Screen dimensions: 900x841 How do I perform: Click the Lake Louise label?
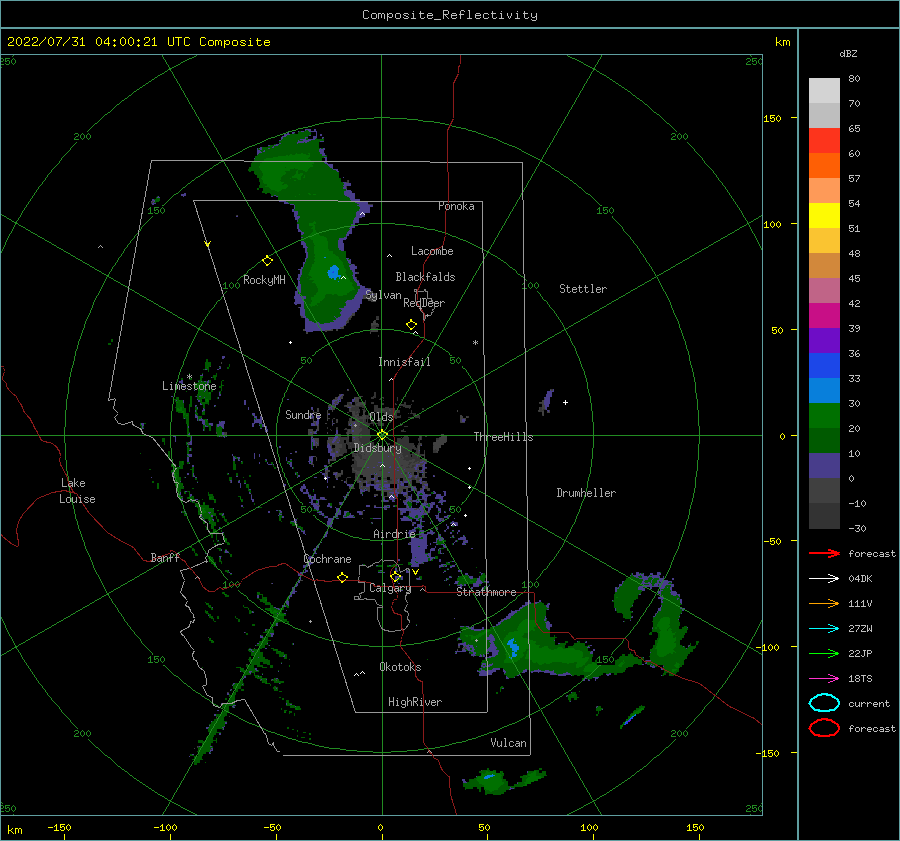click(77, 491)
